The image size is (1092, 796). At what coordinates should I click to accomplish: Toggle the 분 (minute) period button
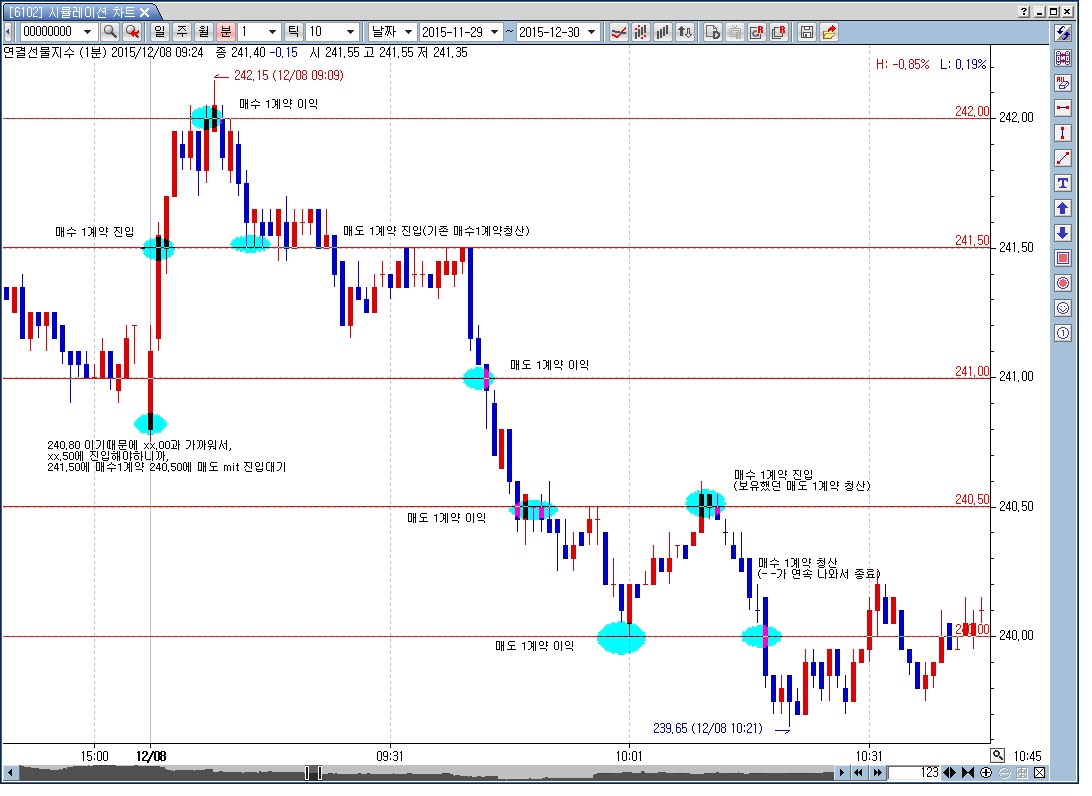(x=226, y=32)
